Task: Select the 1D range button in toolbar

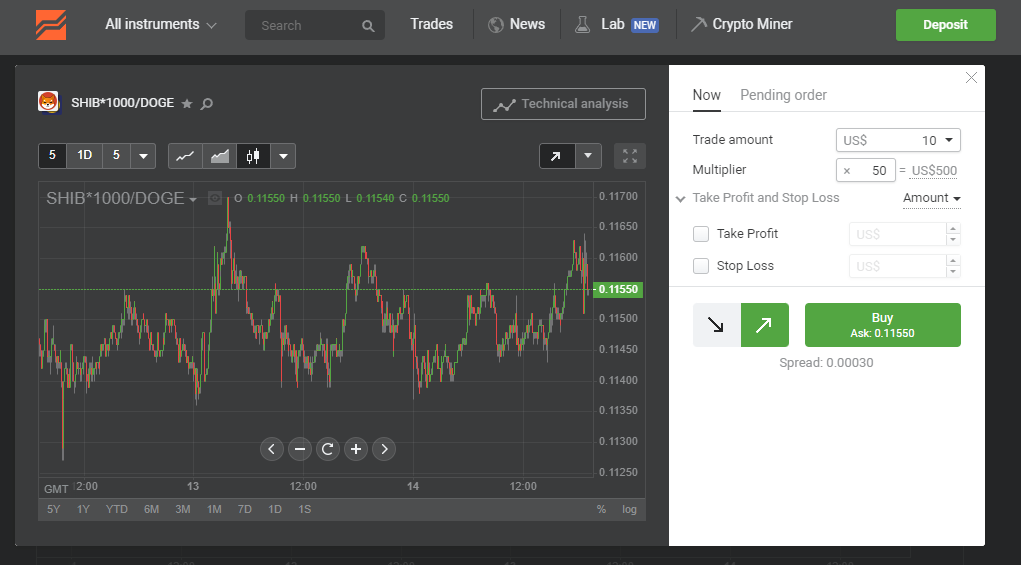Action: tap(85, 156)
